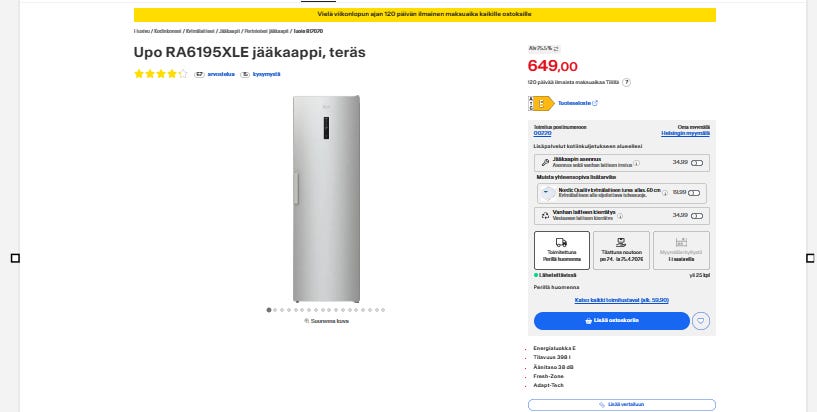Click the postal code 00270 link
Viewport: 817px width, 412px height.
[542, 133]
